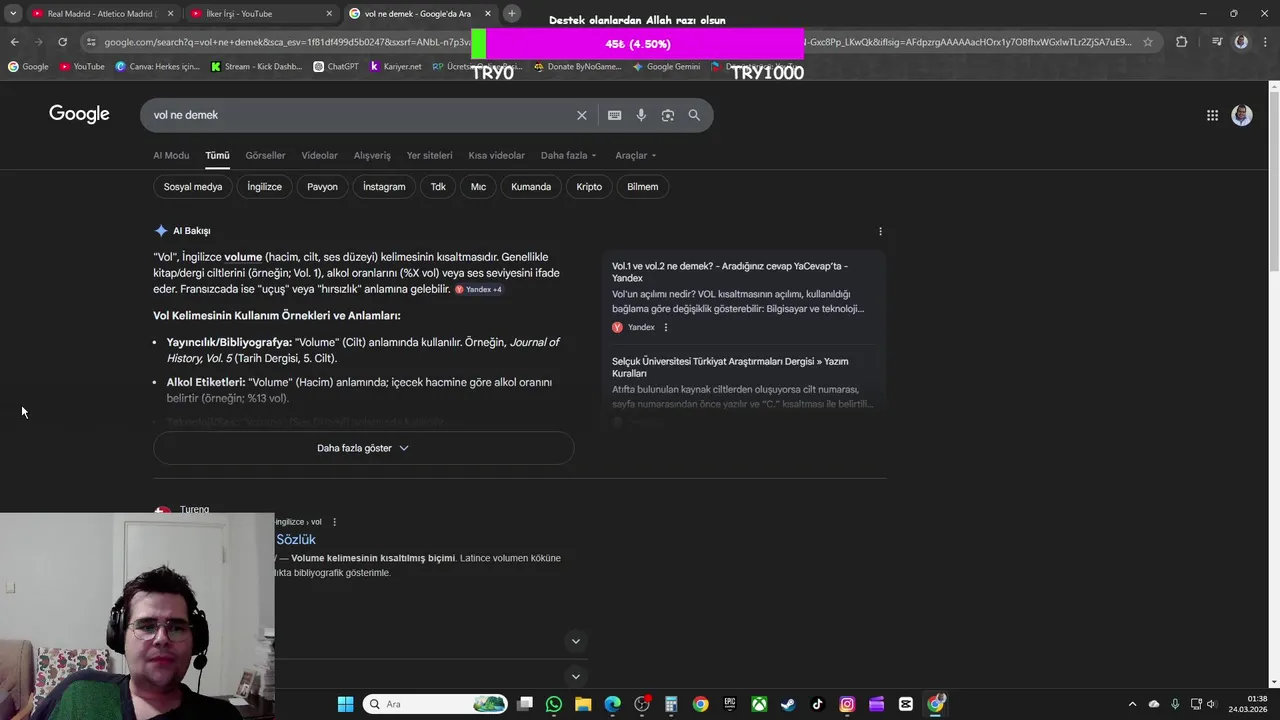The width and height of the screenshot is (1280, 720).
Task: Open the ChatGPT bookmark
Action: click(336, 67)
